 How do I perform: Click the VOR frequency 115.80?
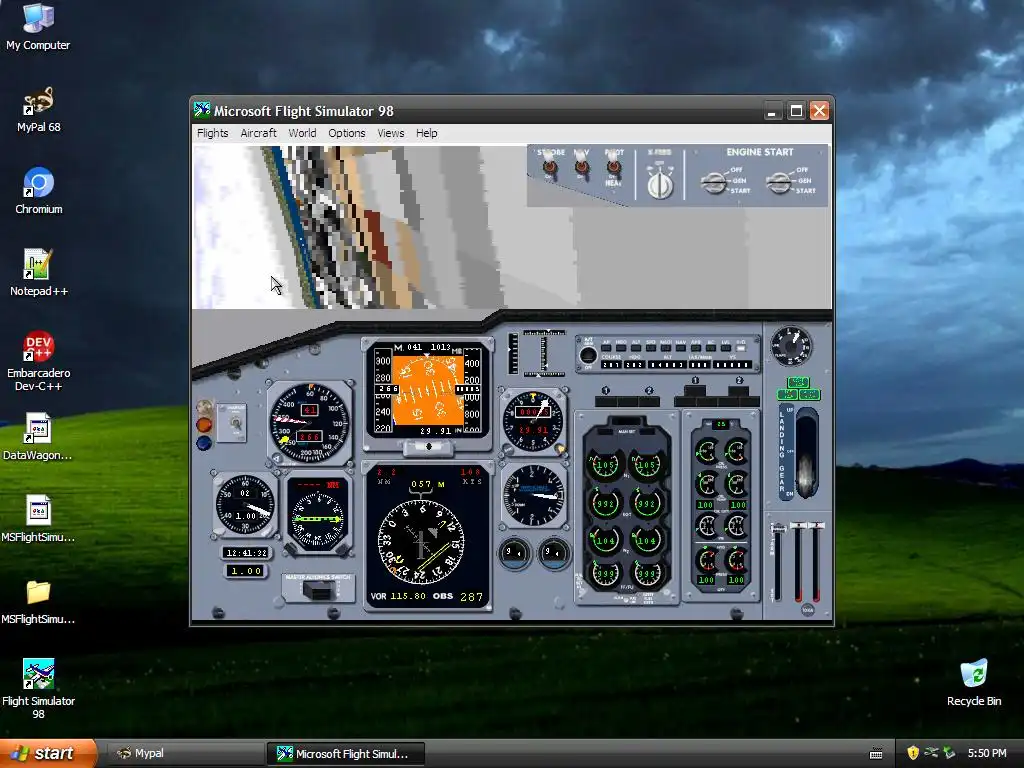(408, 596)
